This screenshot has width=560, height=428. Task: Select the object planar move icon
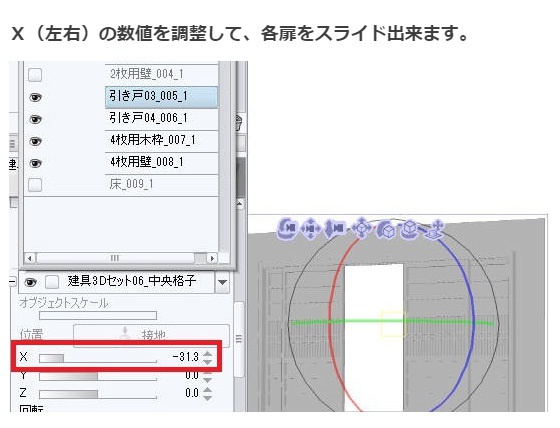361,228
